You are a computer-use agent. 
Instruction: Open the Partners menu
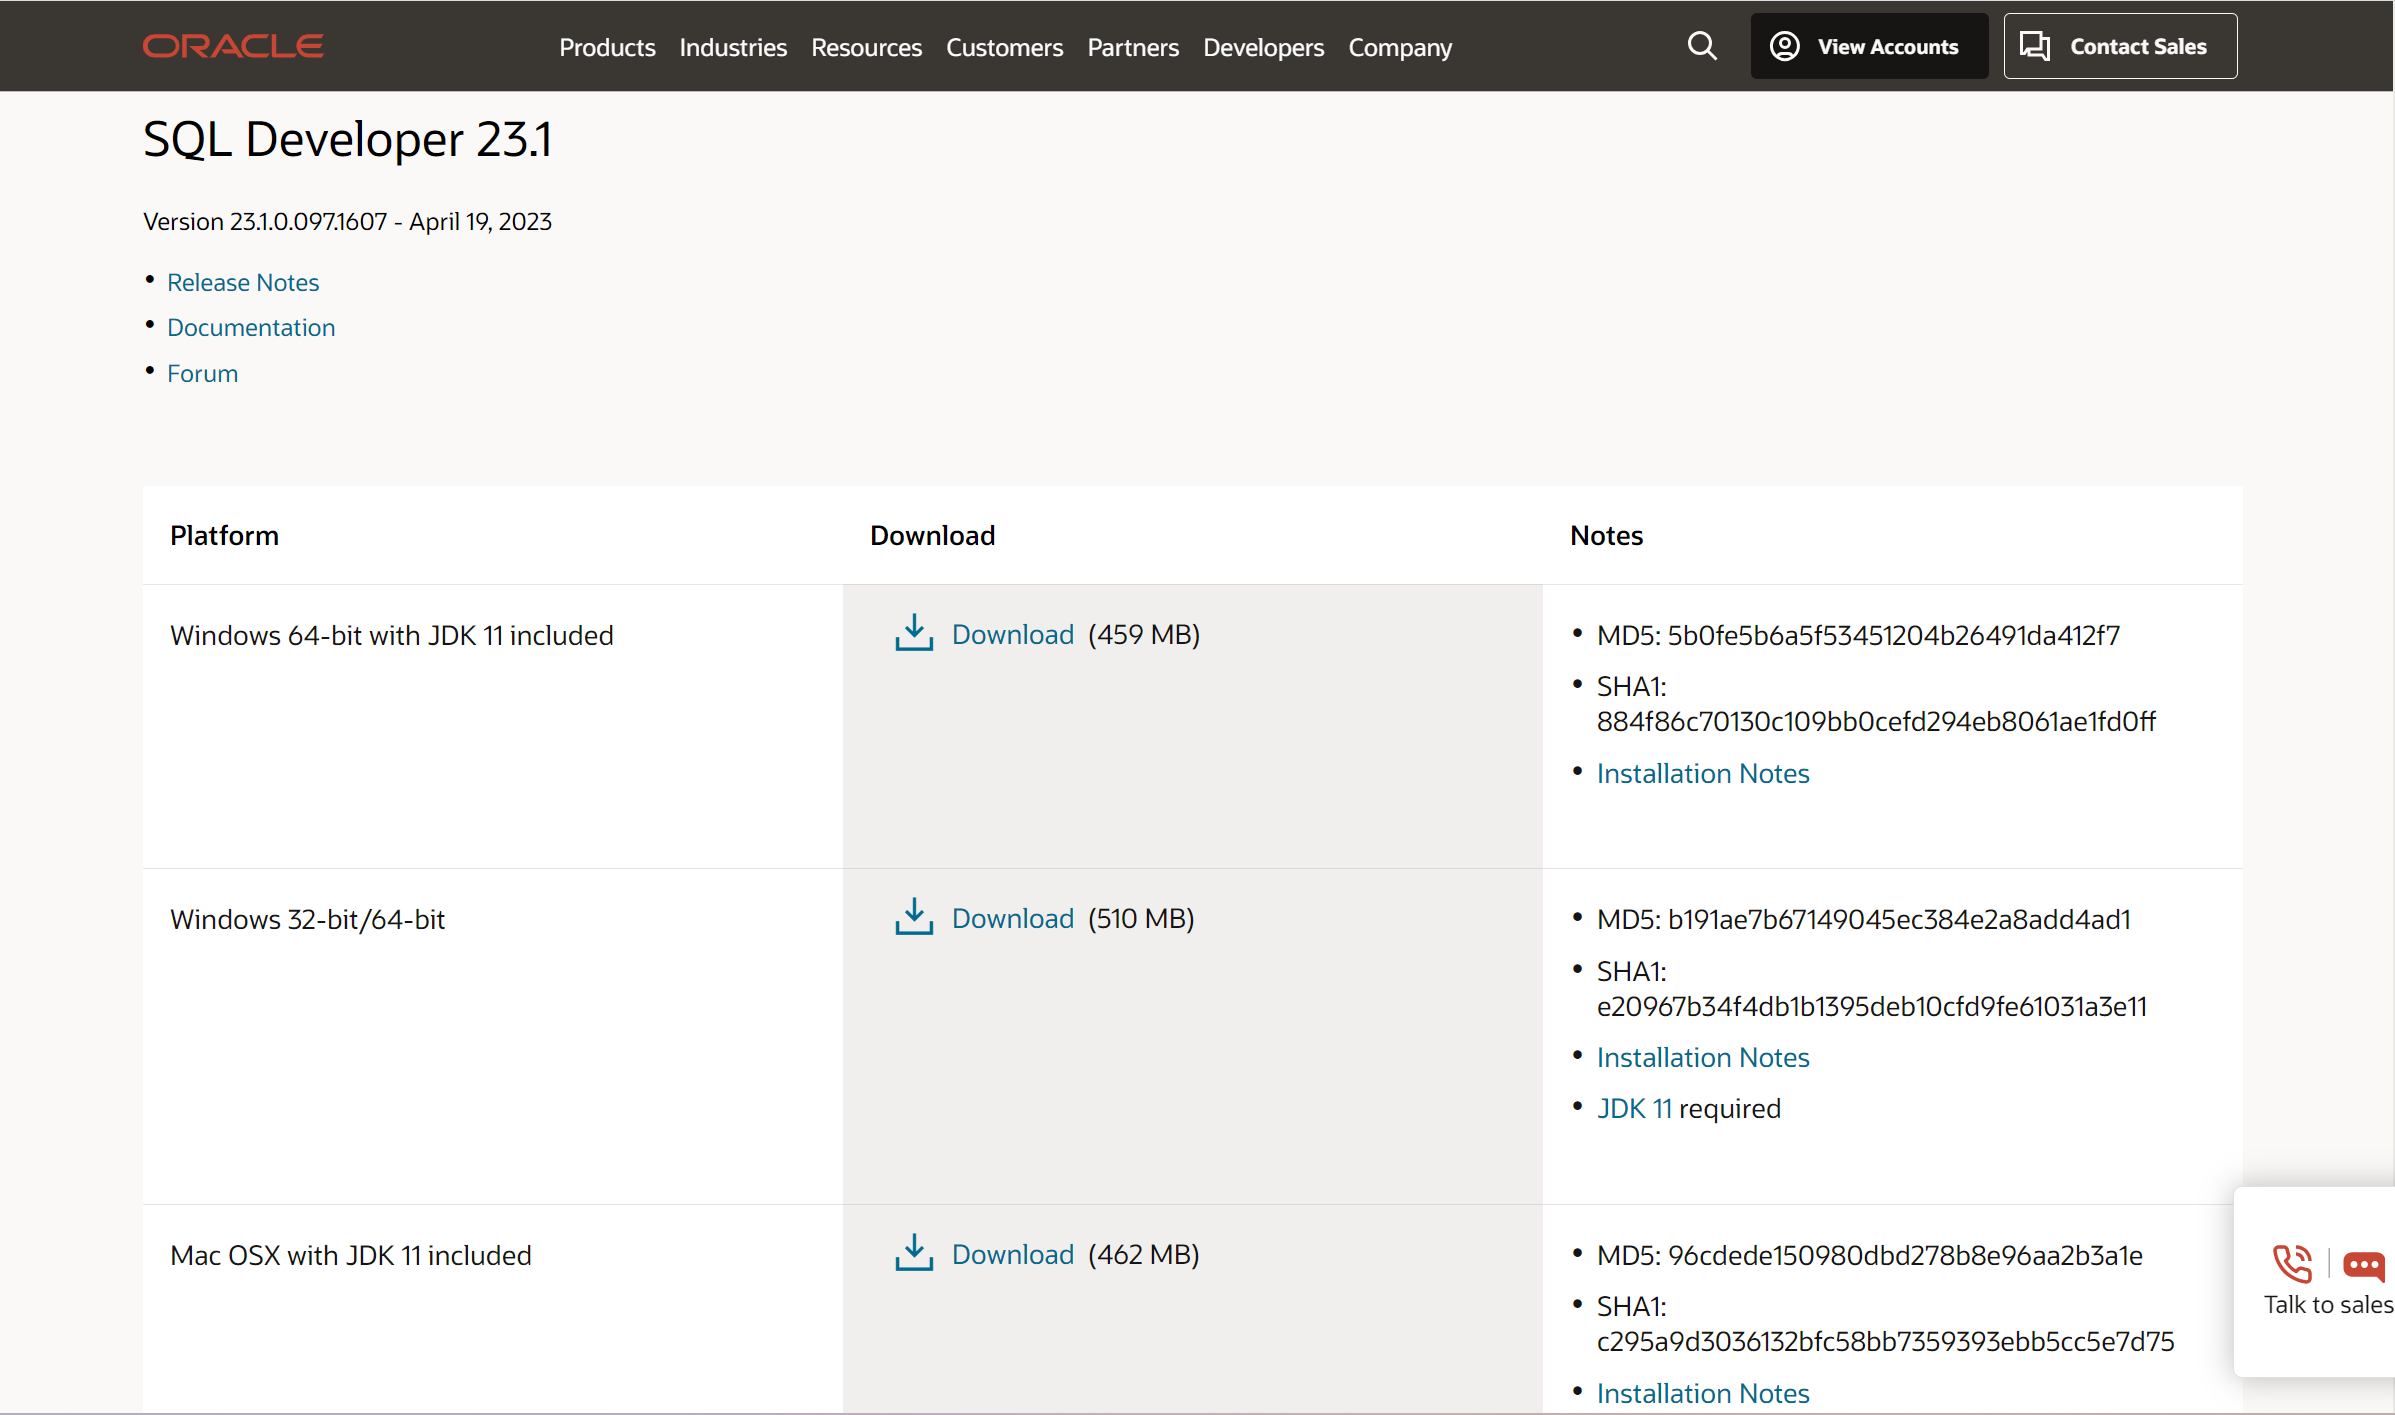[1133, 47]
